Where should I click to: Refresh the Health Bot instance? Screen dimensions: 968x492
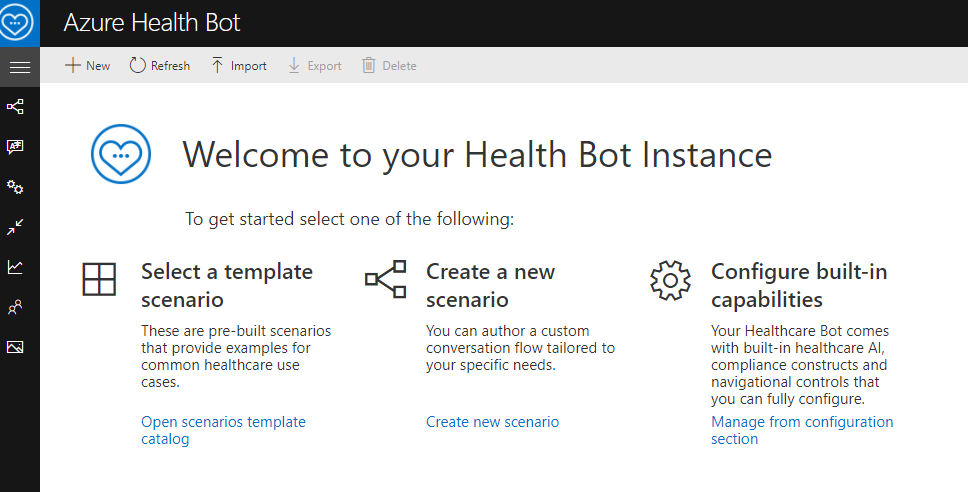[160, 66]
